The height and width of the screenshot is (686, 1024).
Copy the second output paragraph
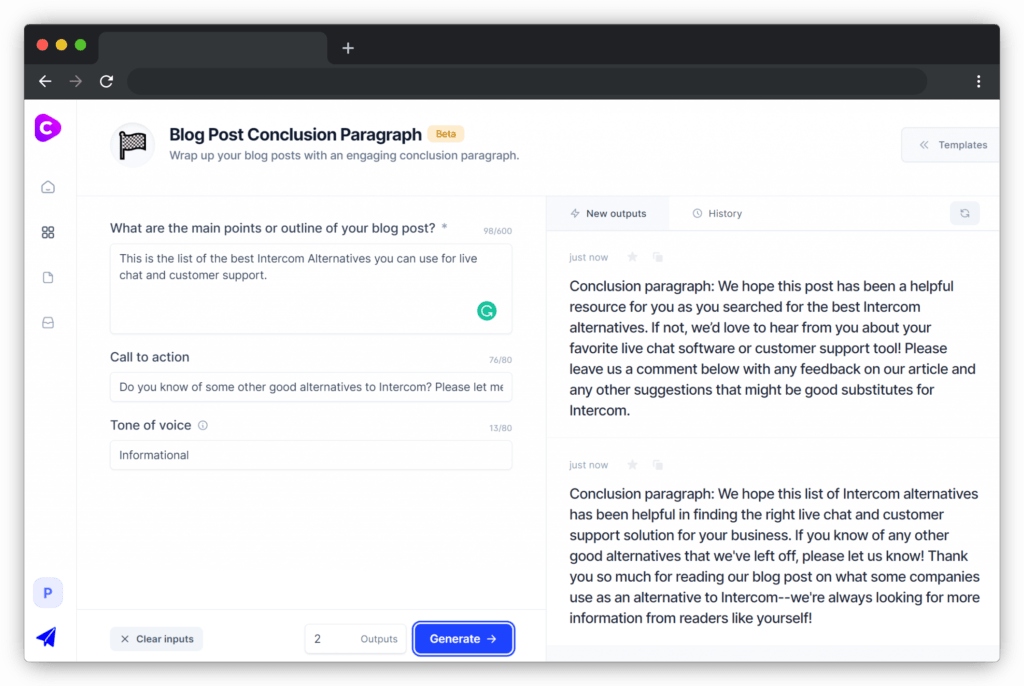[658, 465]
